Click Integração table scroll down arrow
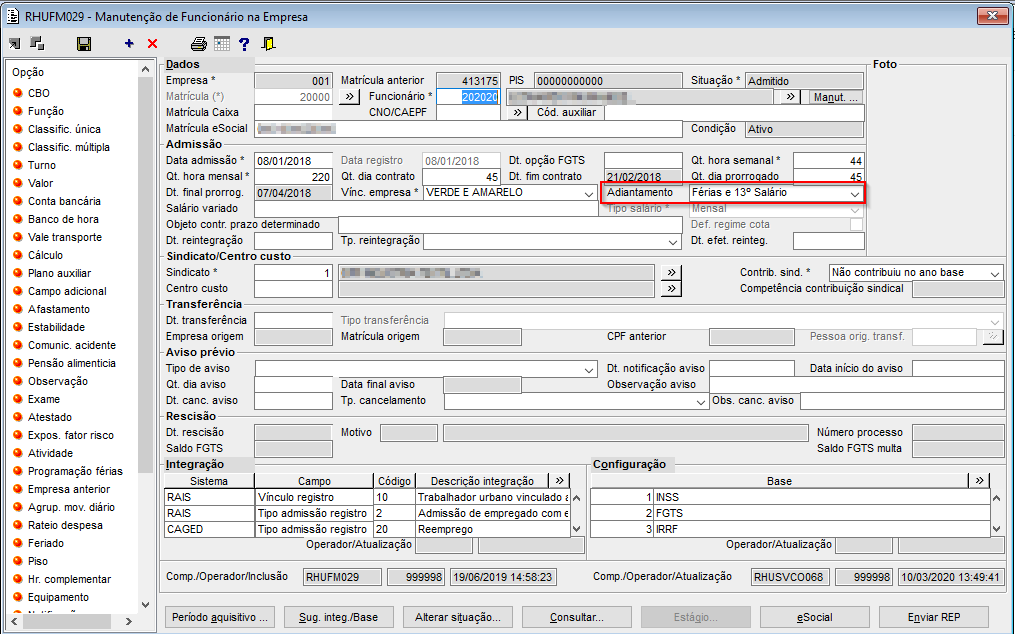This screenshot has width=1015, height=634. (x=577, y=529)
